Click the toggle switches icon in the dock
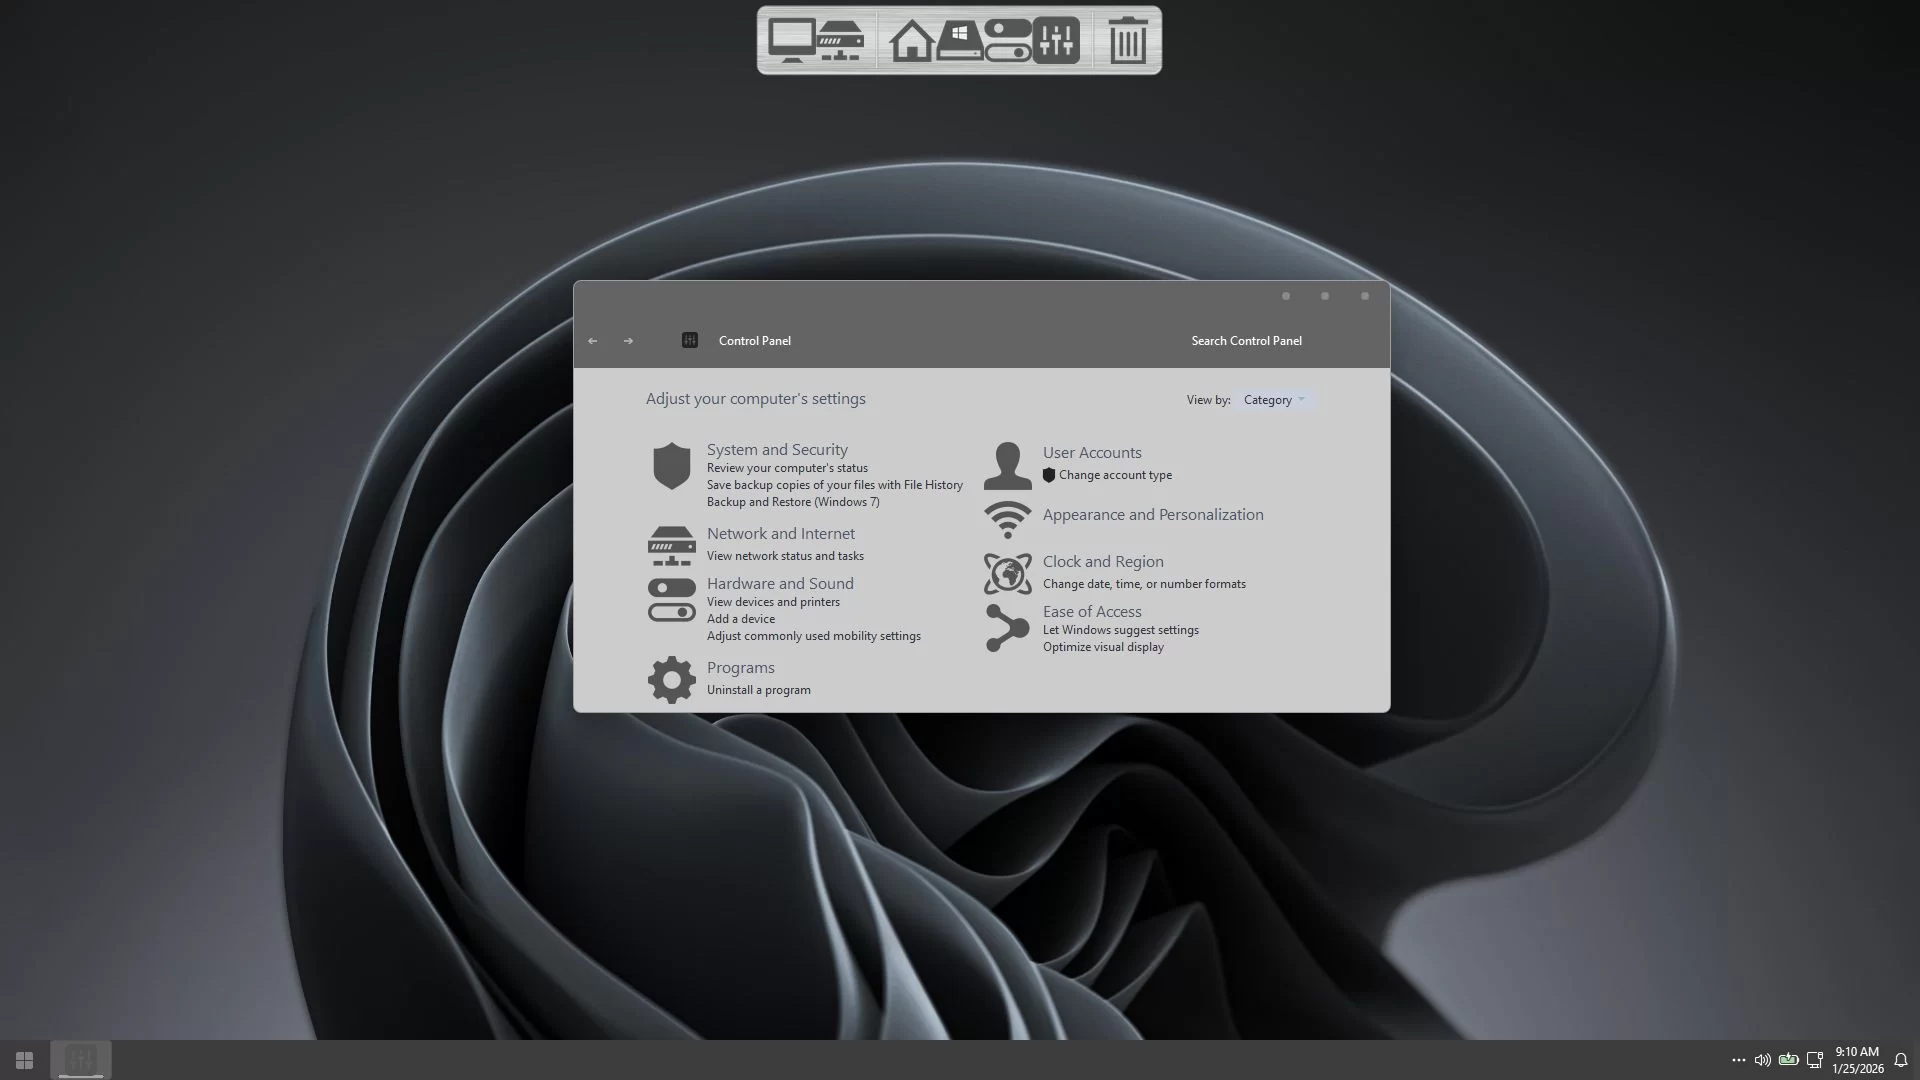Image resolution: width=1920 pixels, height=1080 pixels. tap(1007, 41)
